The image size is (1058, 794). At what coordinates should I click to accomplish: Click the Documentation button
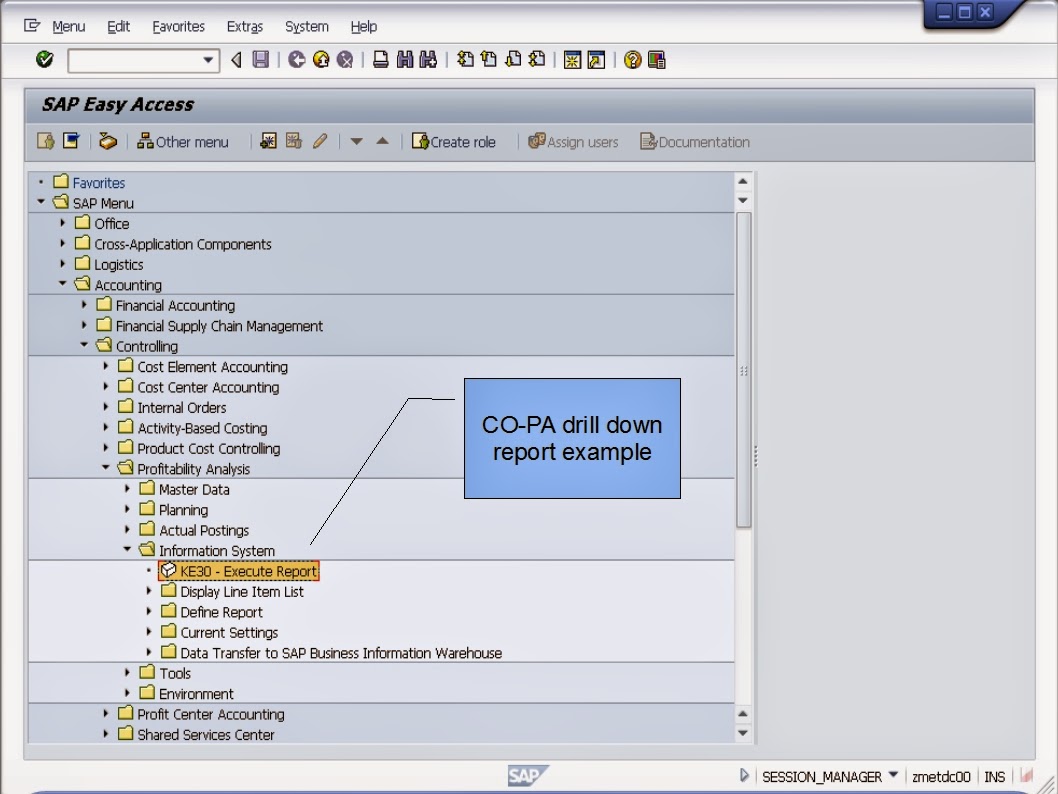[695, 142]
